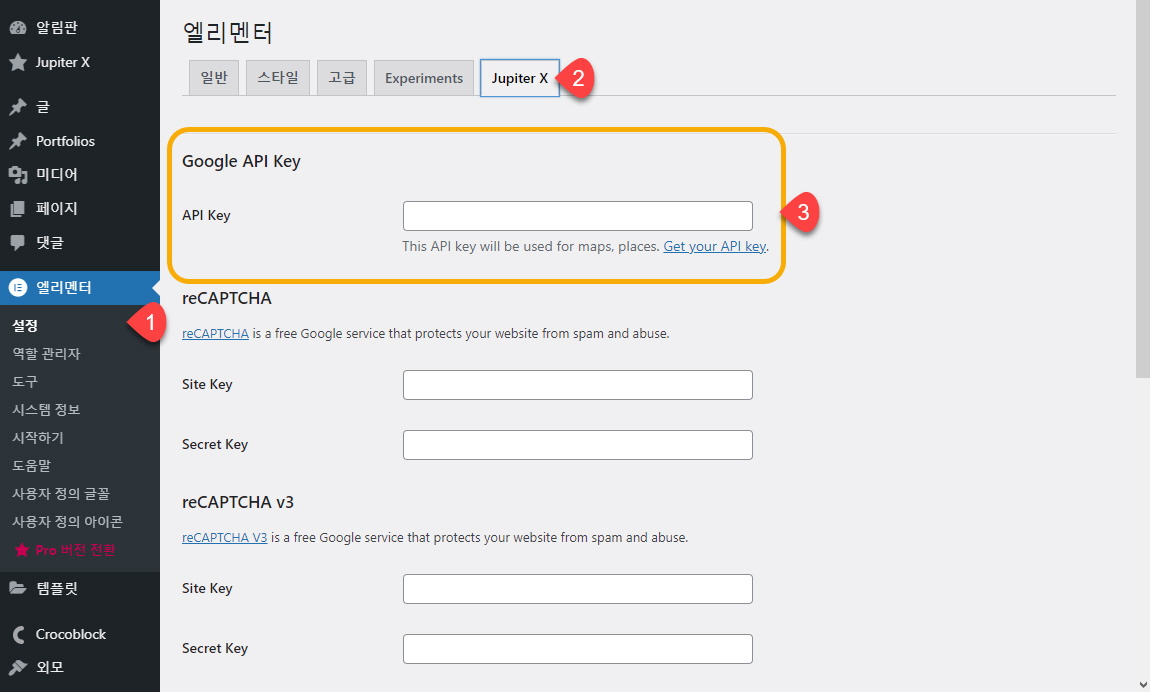This screenshot has height=692, width=1150.
Task: Open 사용자 정의 글꼴 submenu entry
Action: 61,493
